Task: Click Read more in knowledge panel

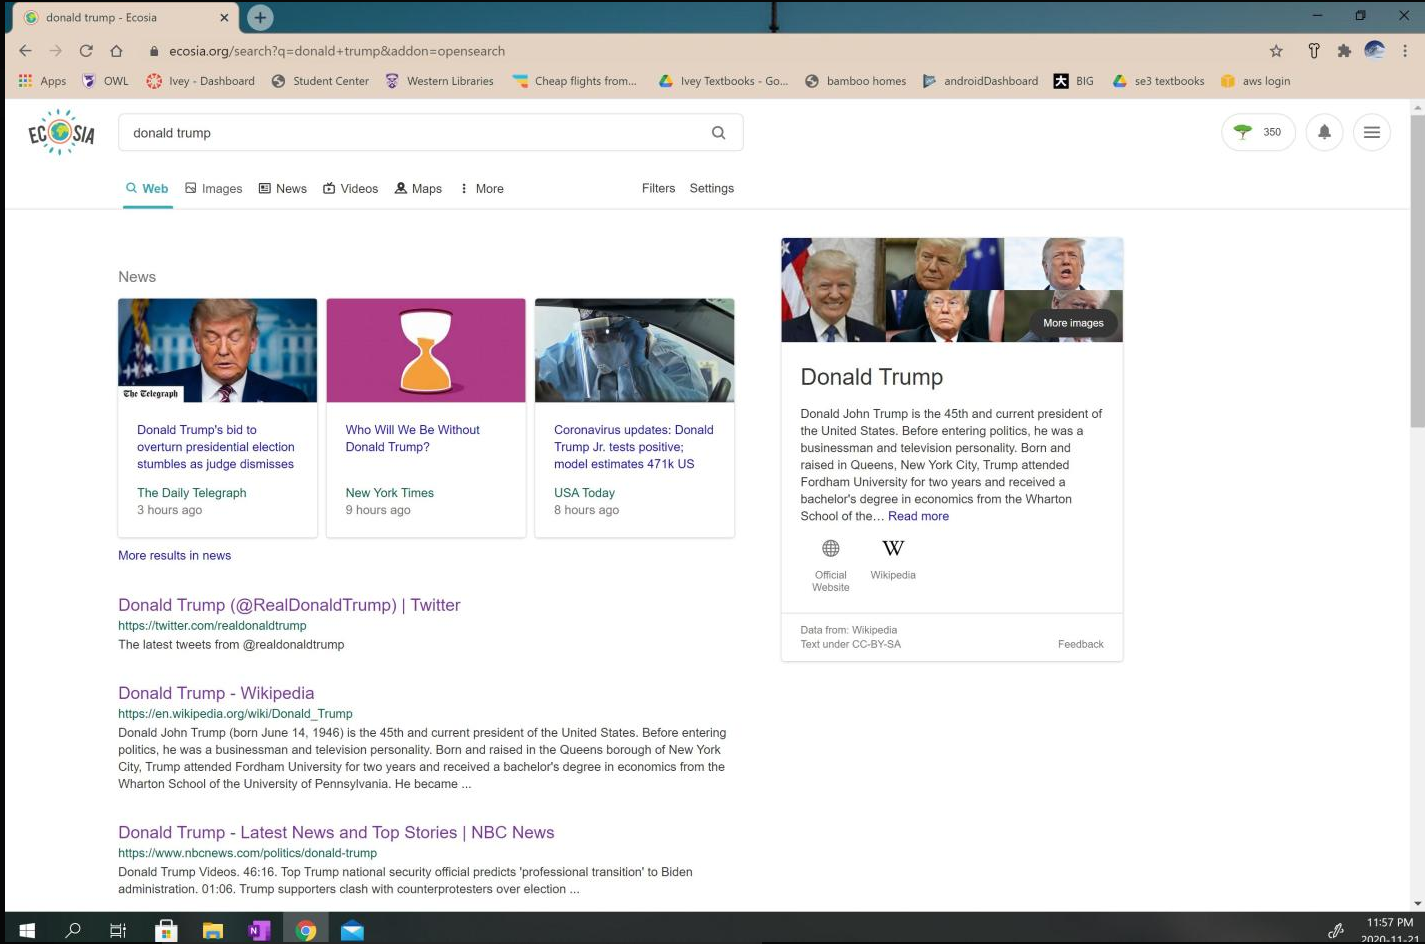Action: 918,516
